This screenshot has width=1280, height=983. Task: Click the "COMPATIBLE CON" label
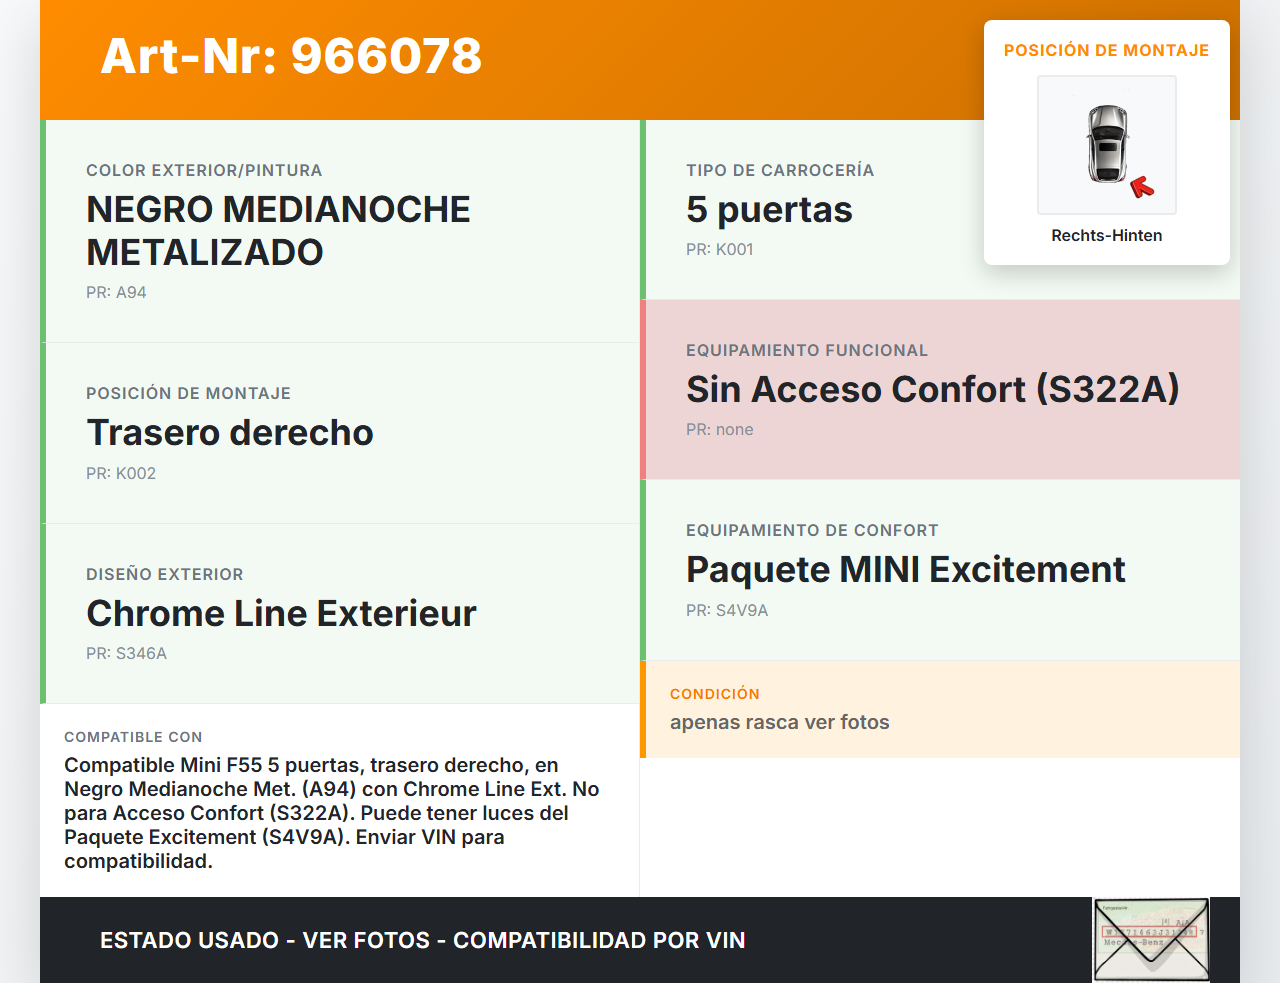(133, 737)
